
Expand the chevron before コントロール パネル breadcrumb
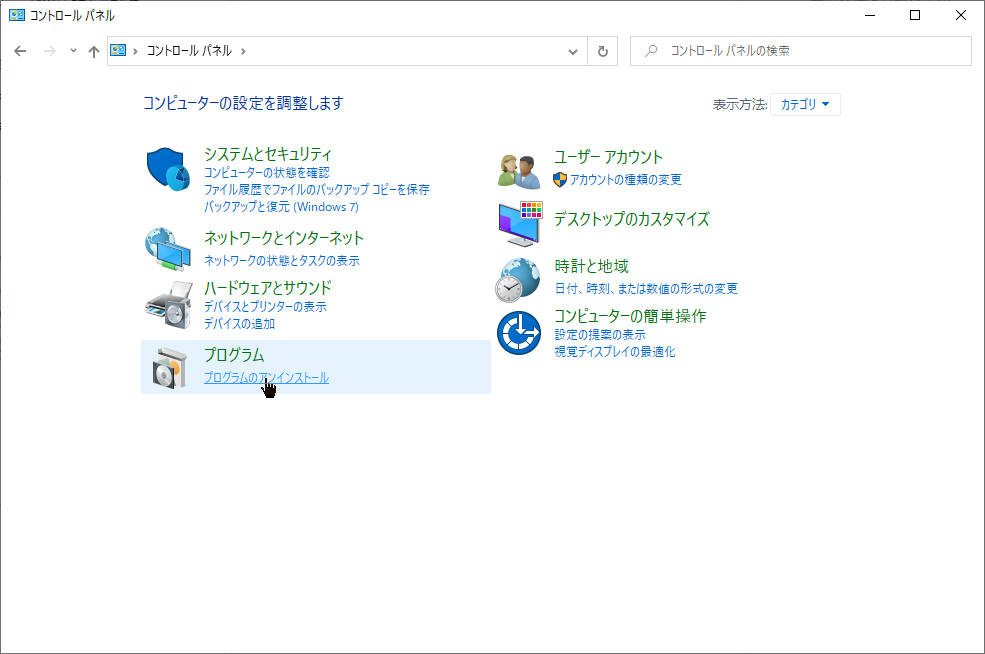pyautogui.click(x=135, y=52)
